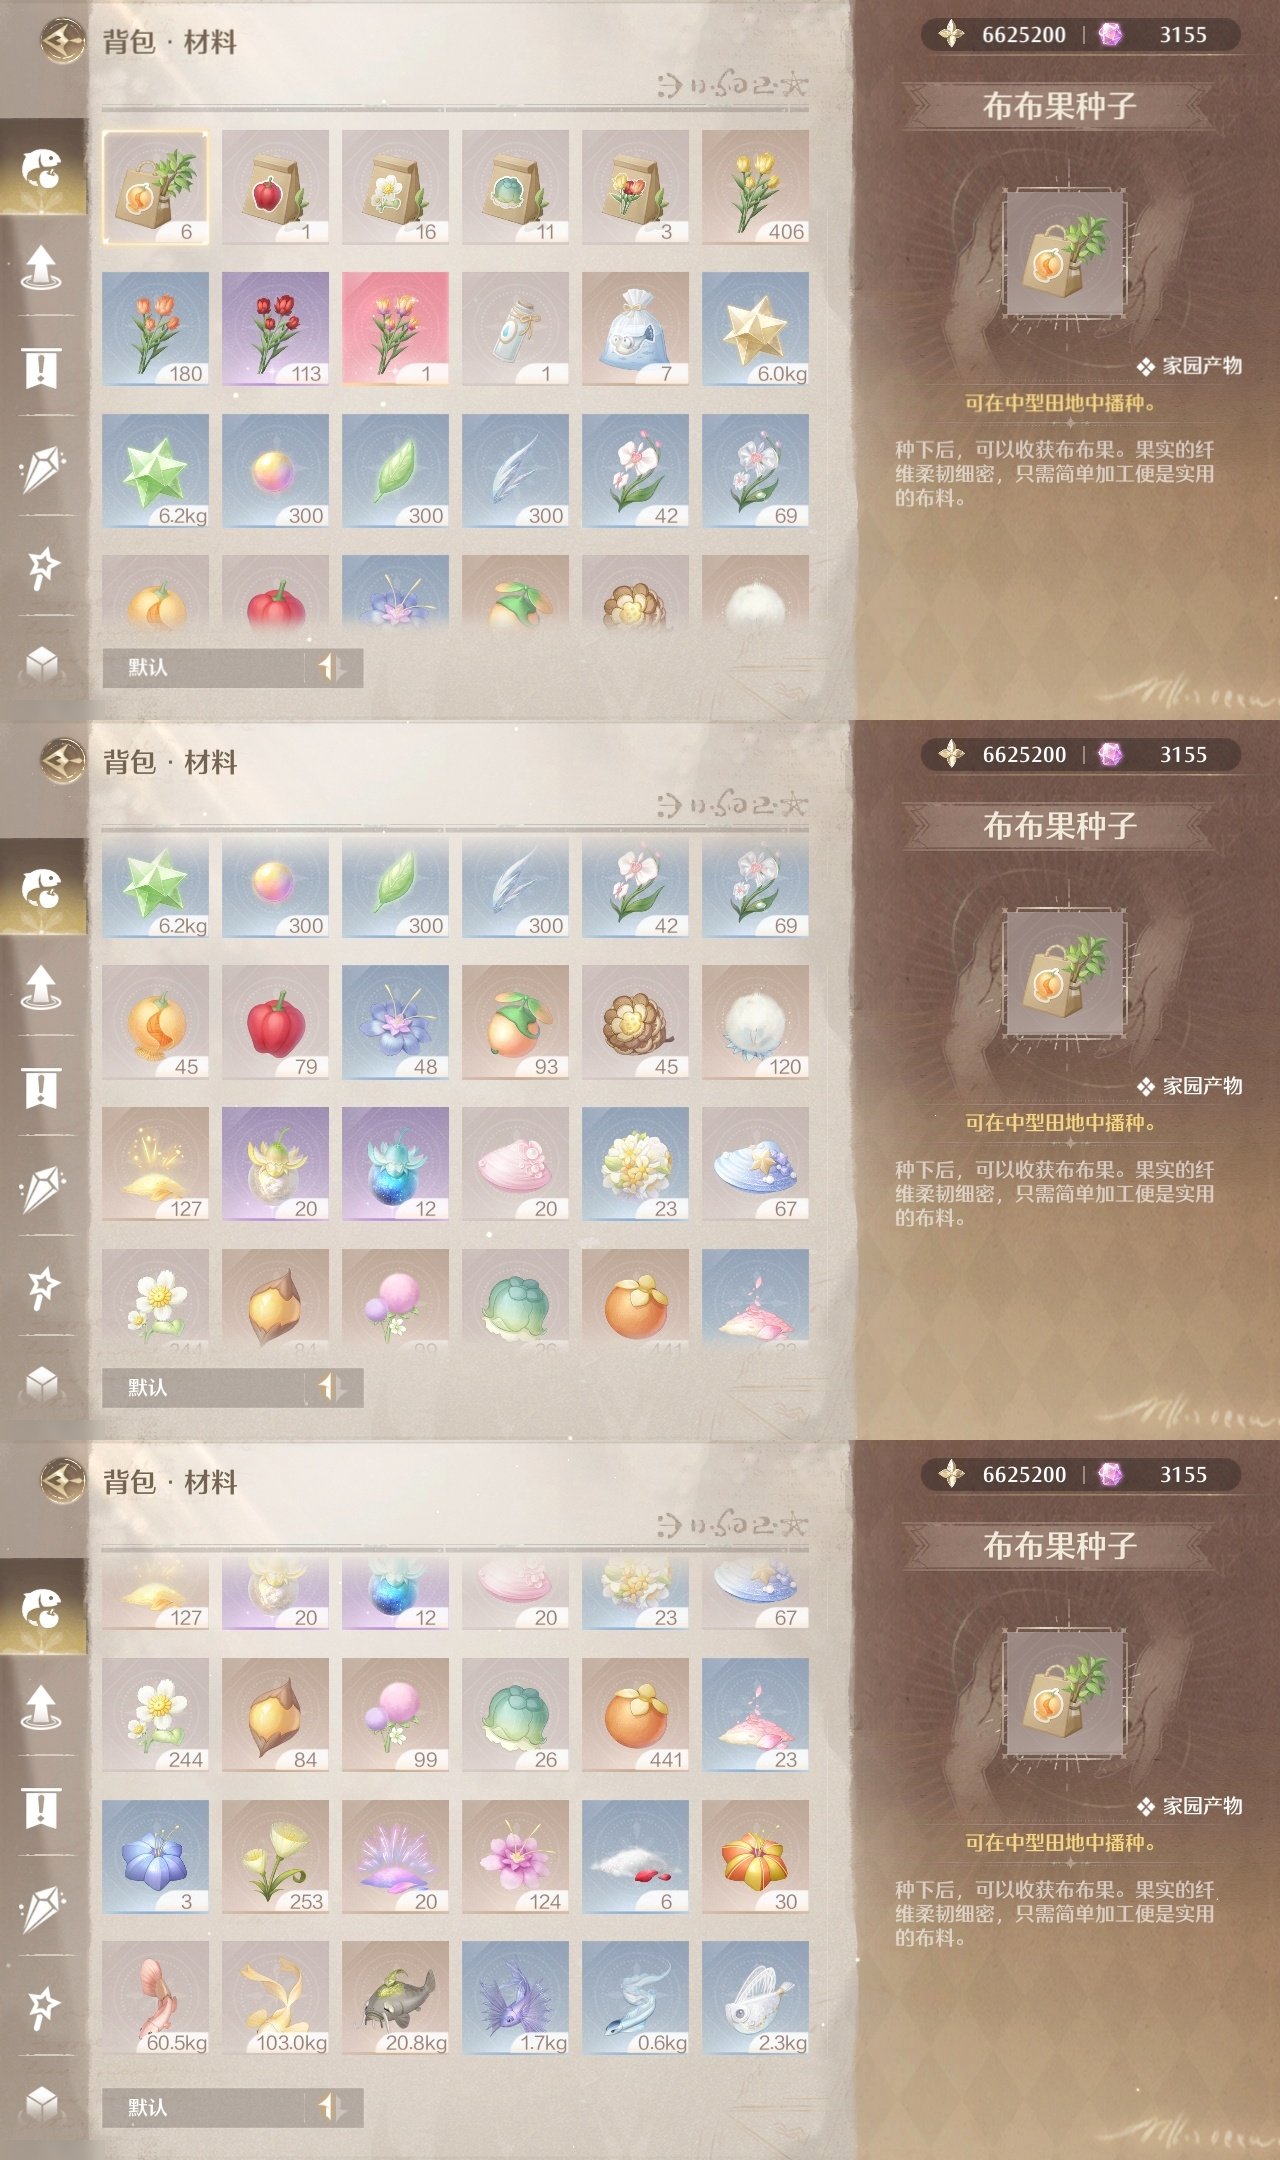
Task: Open 默认 sort dropdown below the fish weights row
Action: pyautogui.click(x=202, y=2107)
